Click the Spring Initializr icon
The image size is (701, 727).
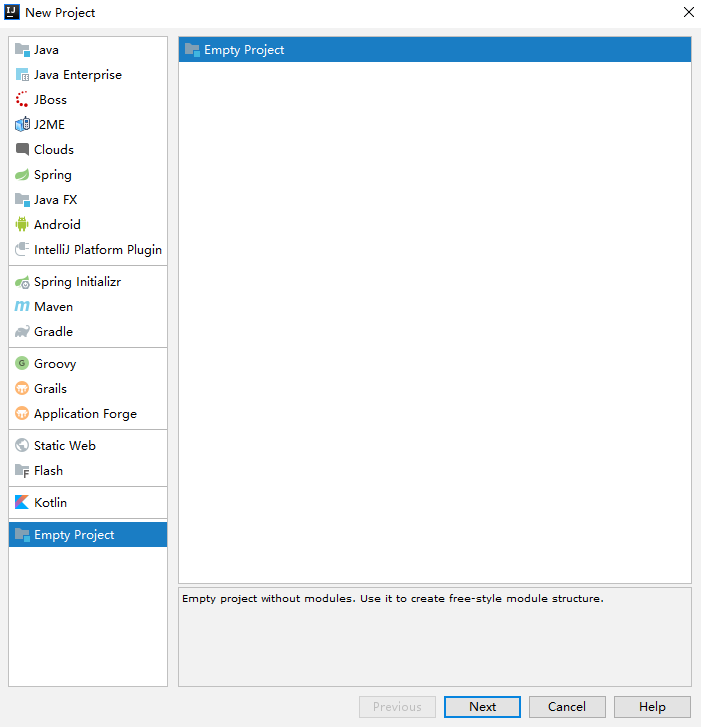pos(22,282)
